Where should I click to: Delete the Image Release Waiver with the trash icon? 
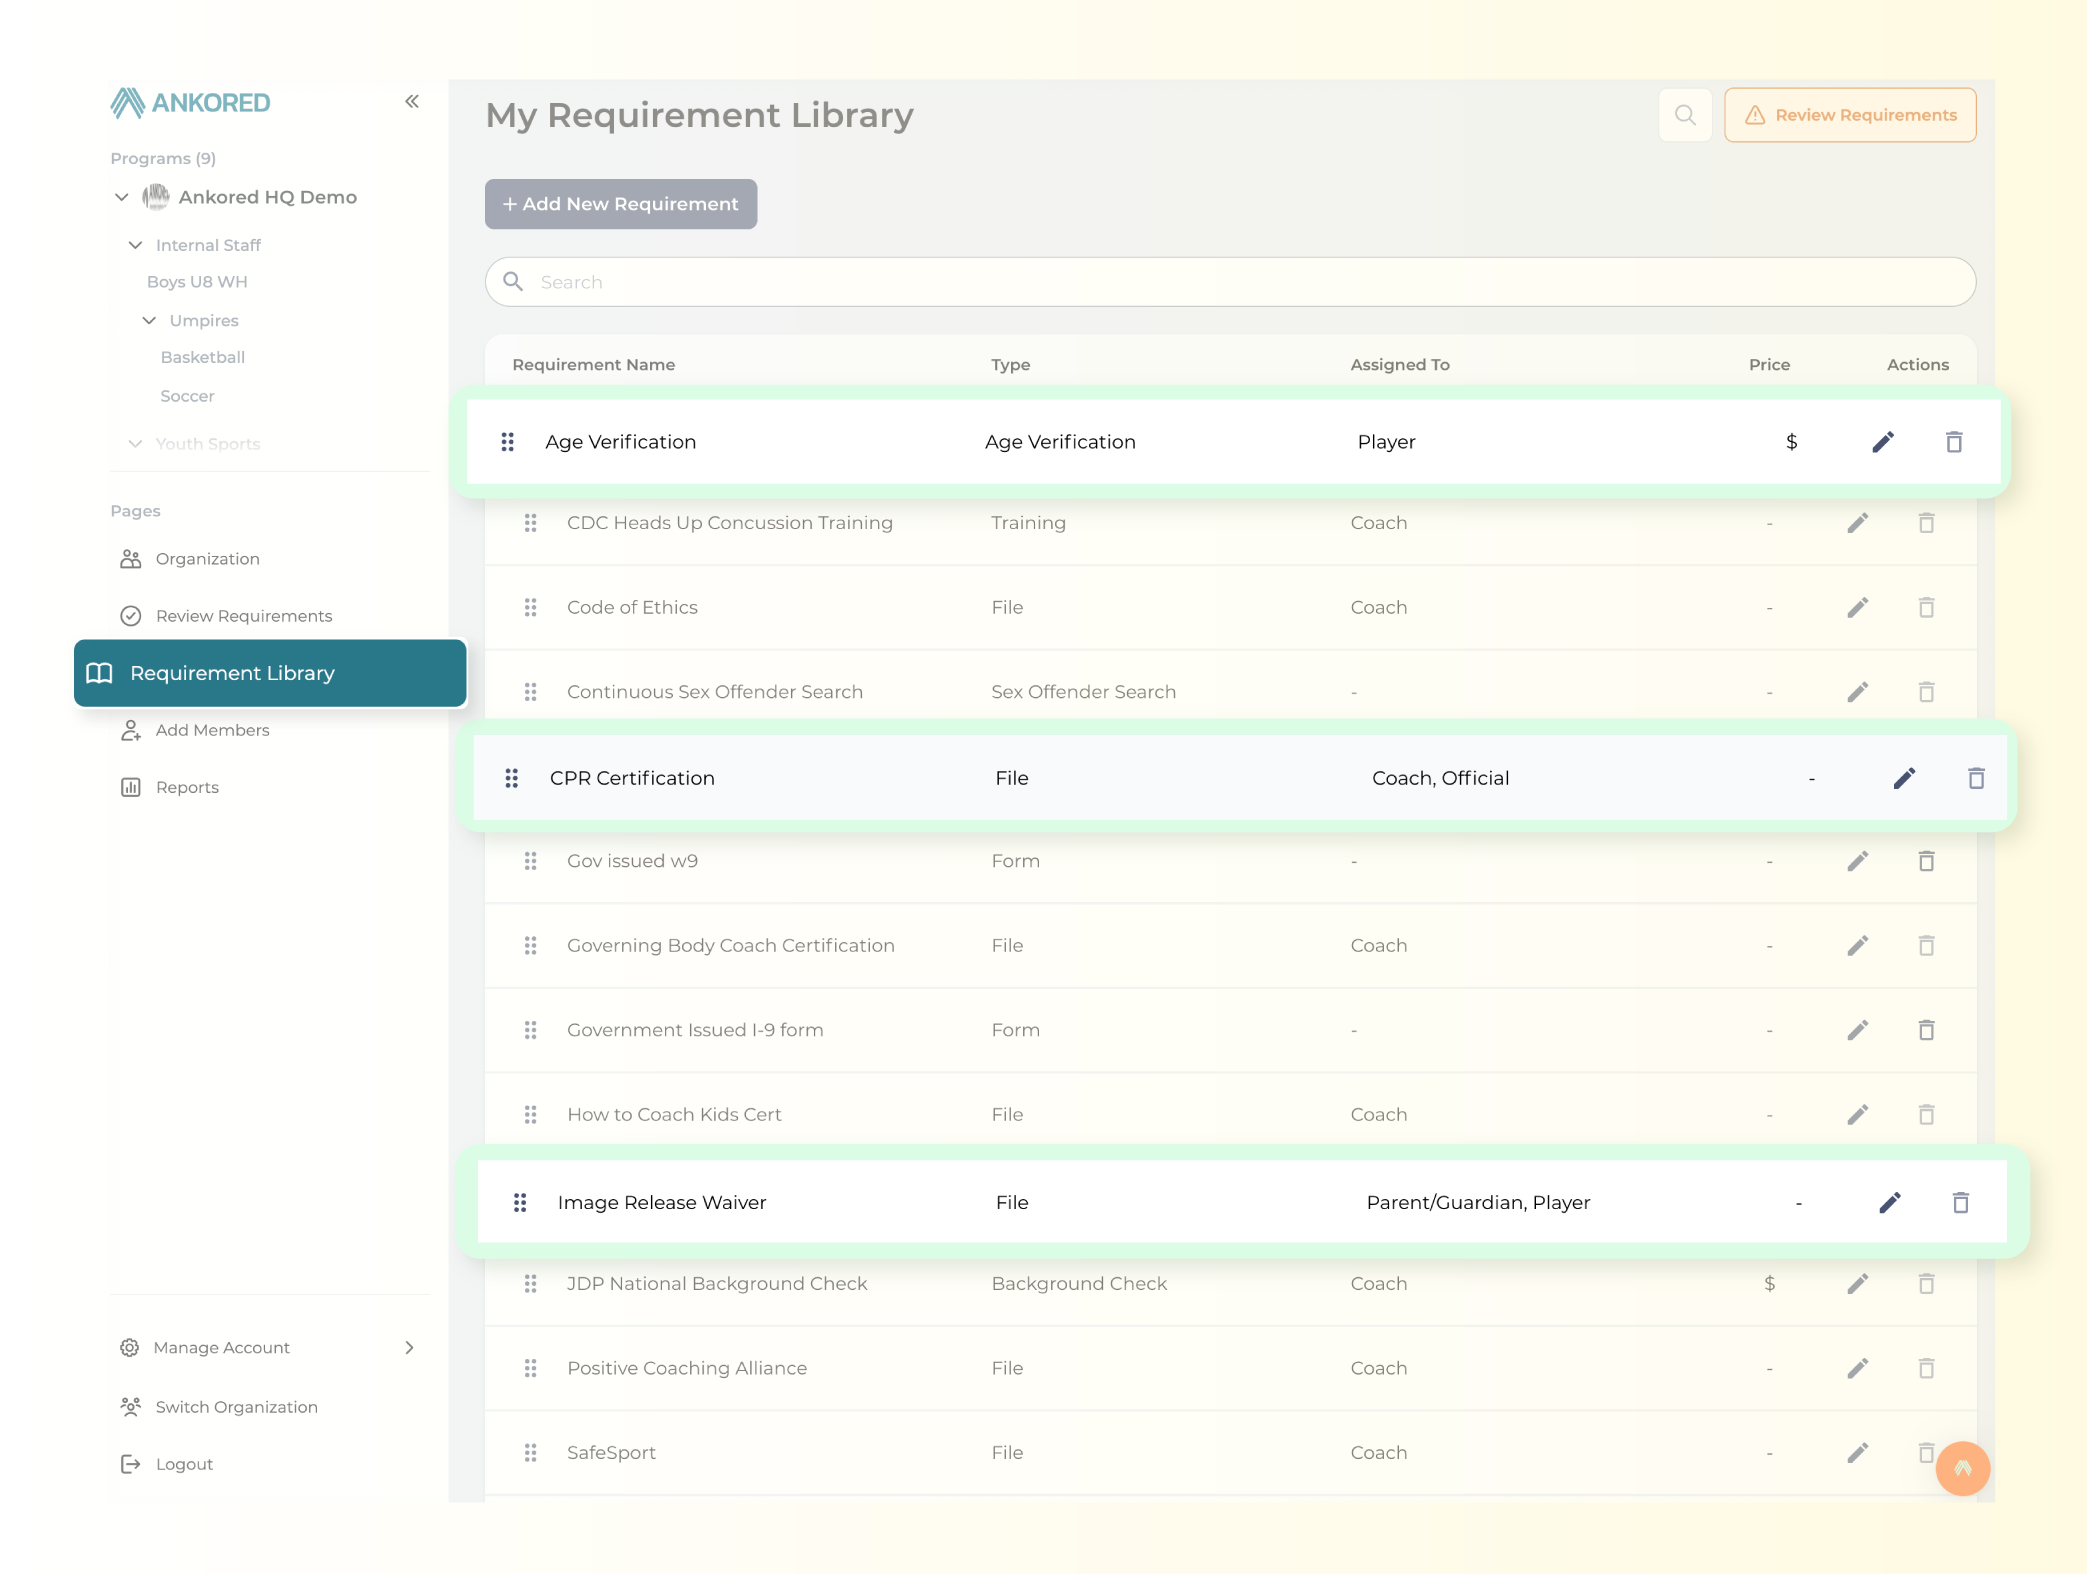[x=1960, y=1202]
